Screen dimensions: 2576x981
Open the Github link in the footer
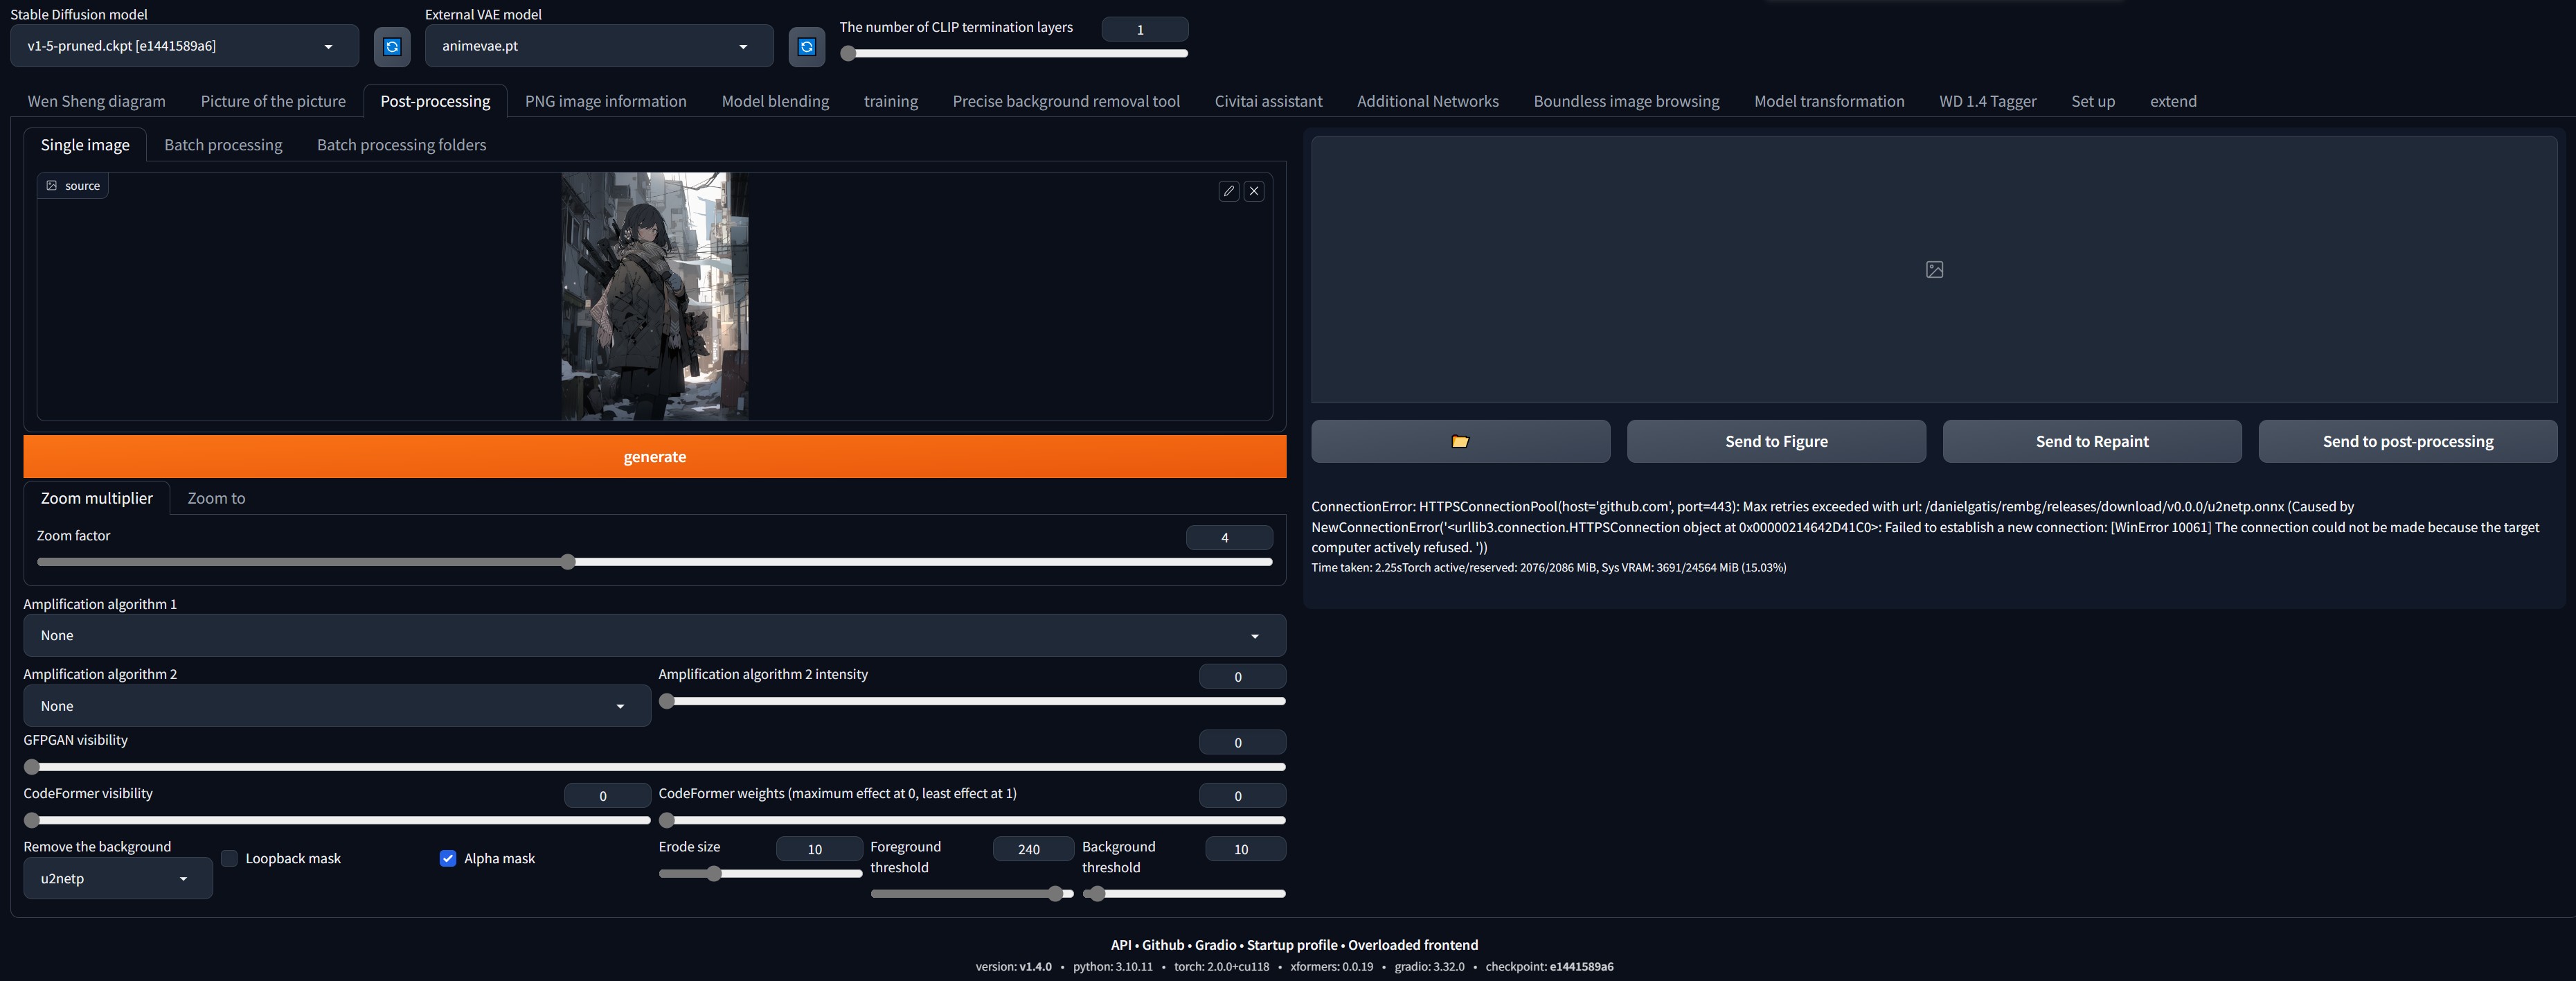(x=1162, y=944)
